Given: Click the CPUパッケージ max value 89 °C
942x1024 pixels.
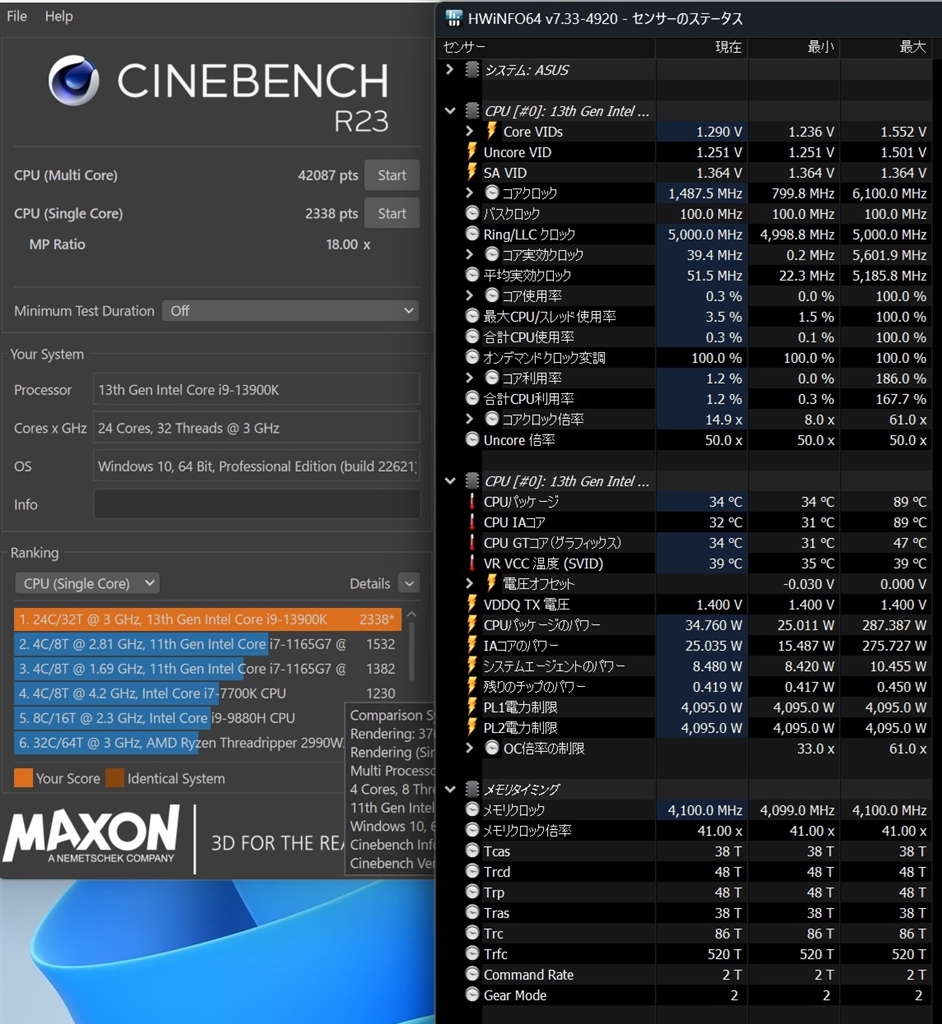Looking at the screenshot, I should (910, 502).
